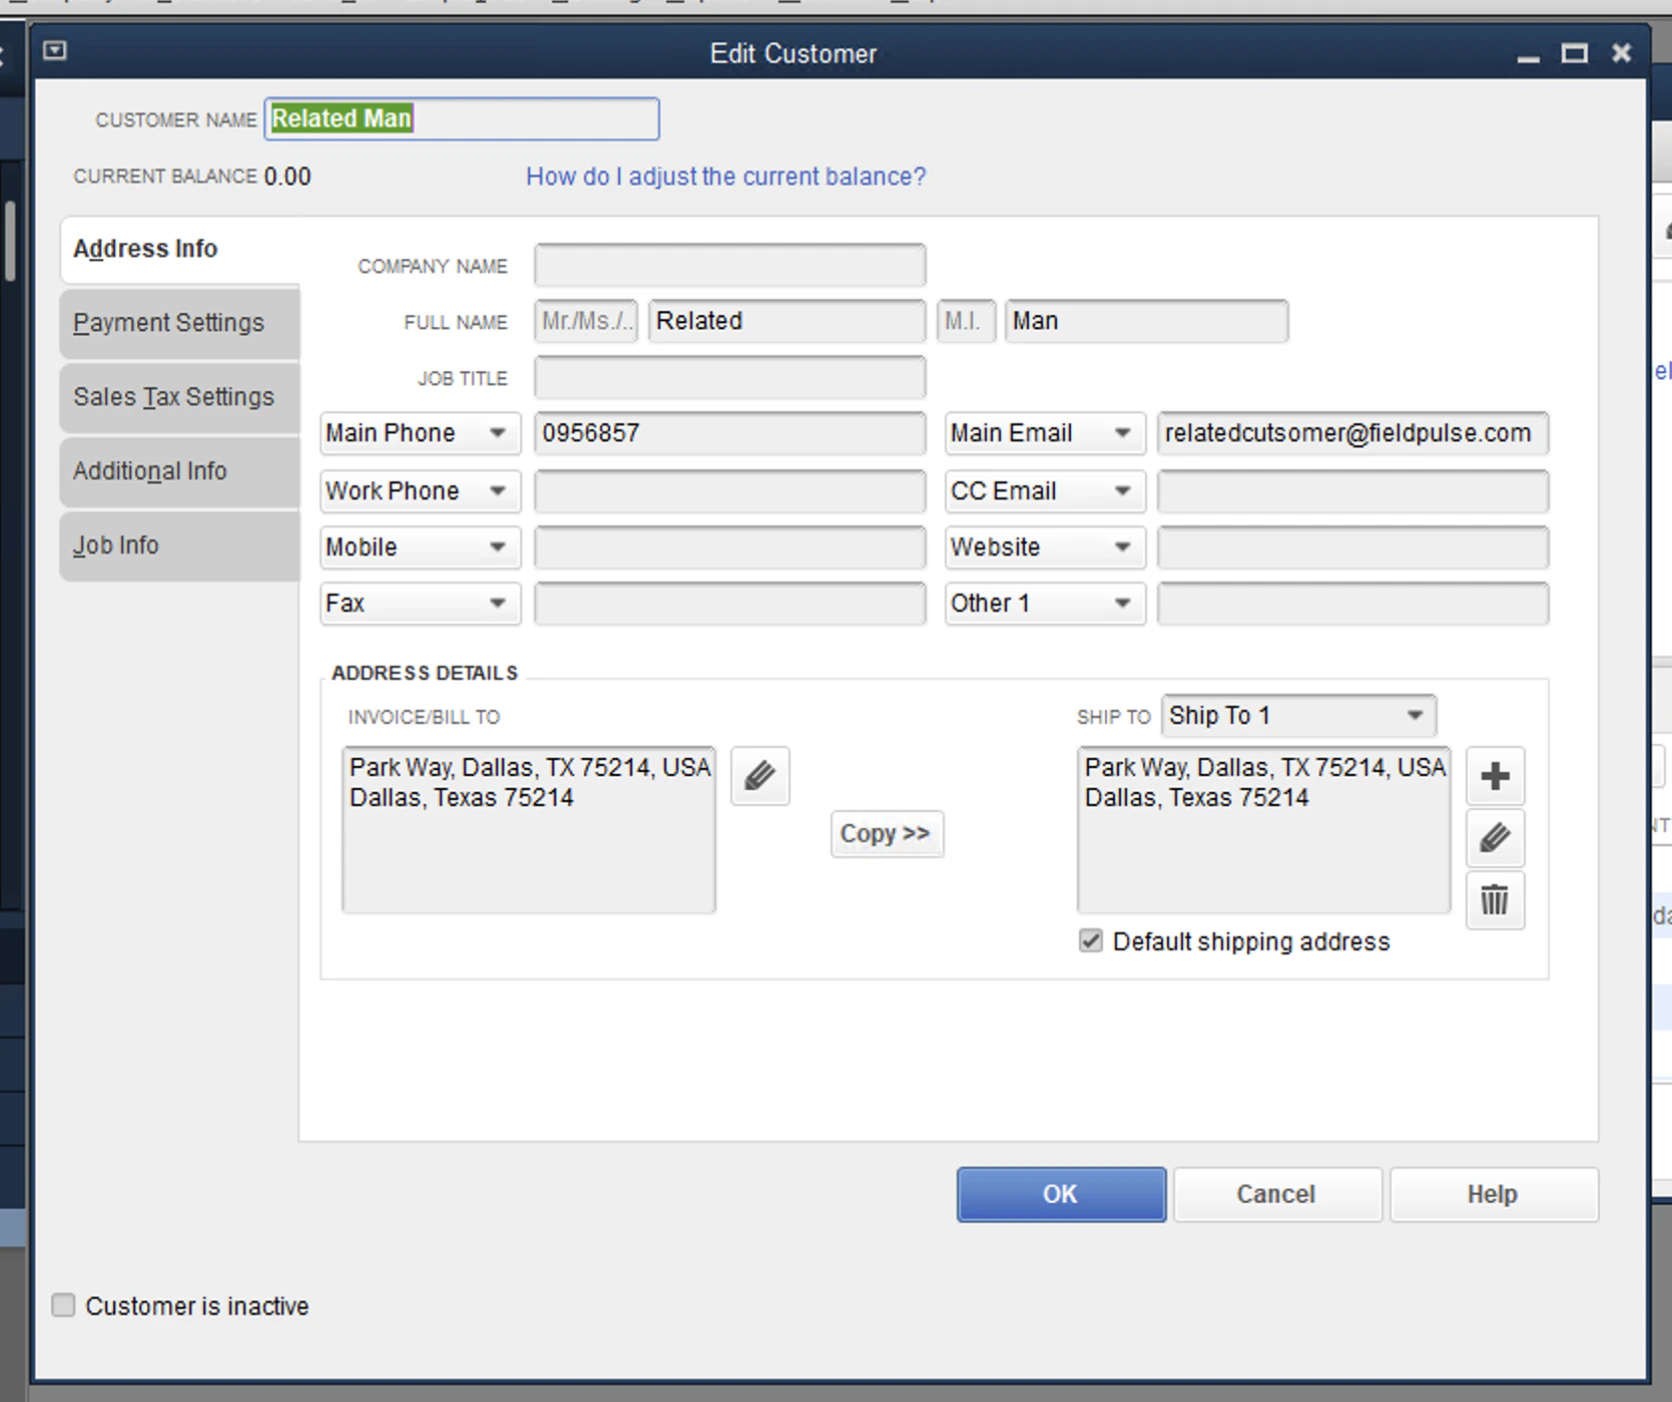Open the Main Phone type dropdown

tap(420, 433)
